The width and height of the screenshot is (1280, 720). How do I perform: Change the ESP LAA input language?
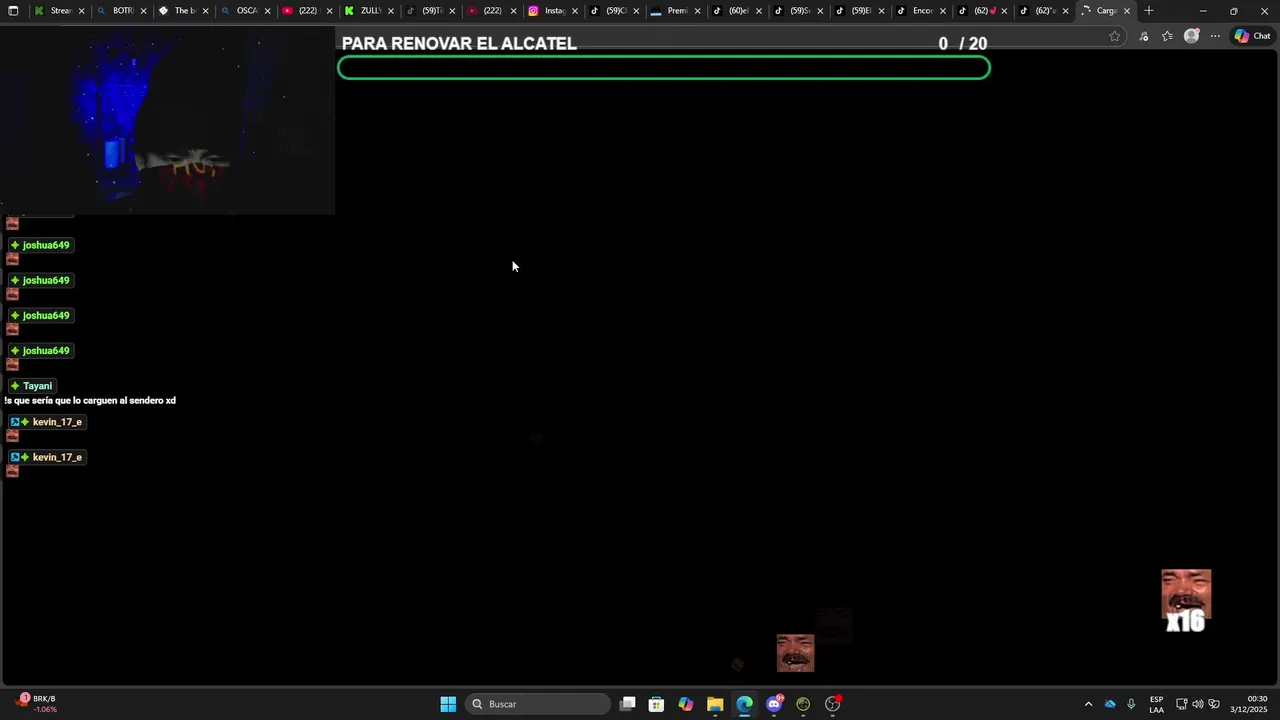click(x=1156, y=704)
